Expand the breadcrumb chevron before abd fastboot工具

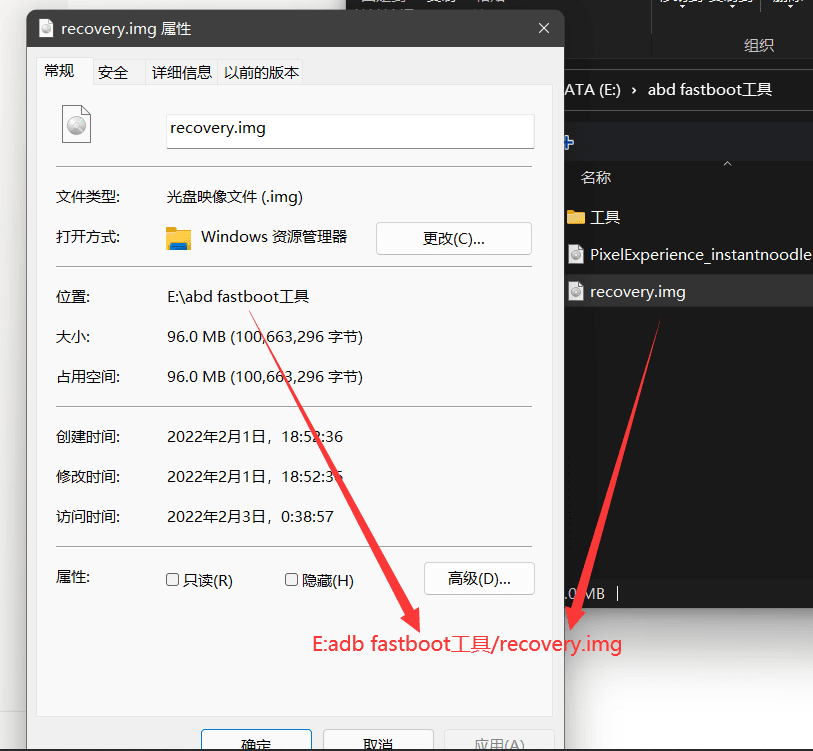(634, 90)
